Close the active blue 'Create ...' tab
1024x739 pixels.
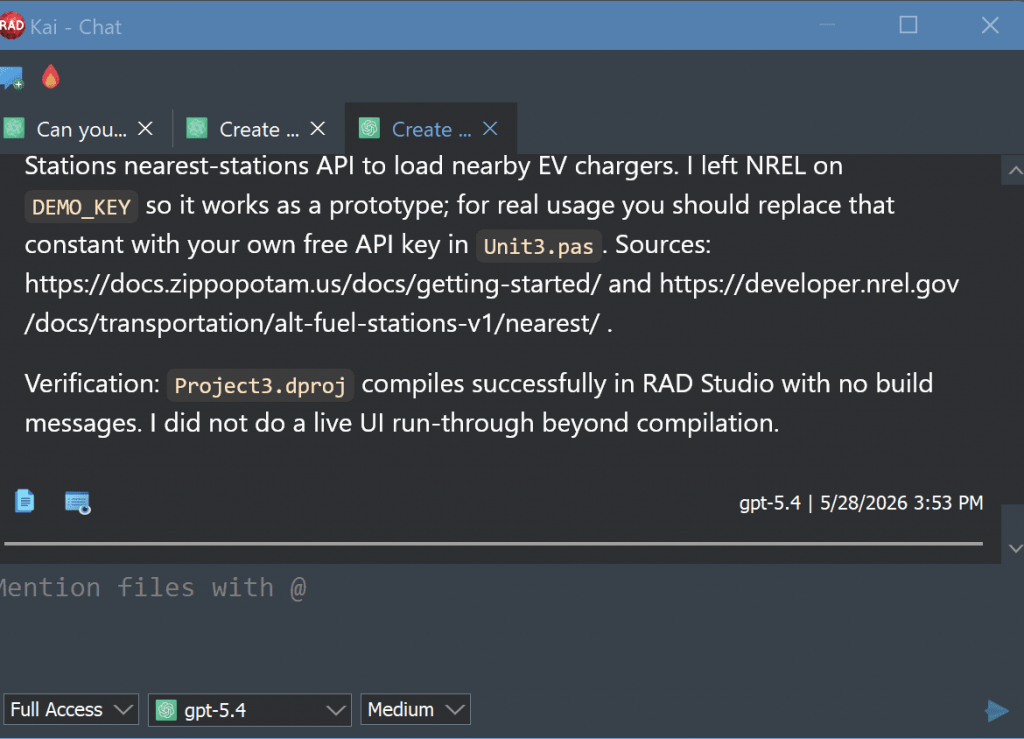[490, 129]
